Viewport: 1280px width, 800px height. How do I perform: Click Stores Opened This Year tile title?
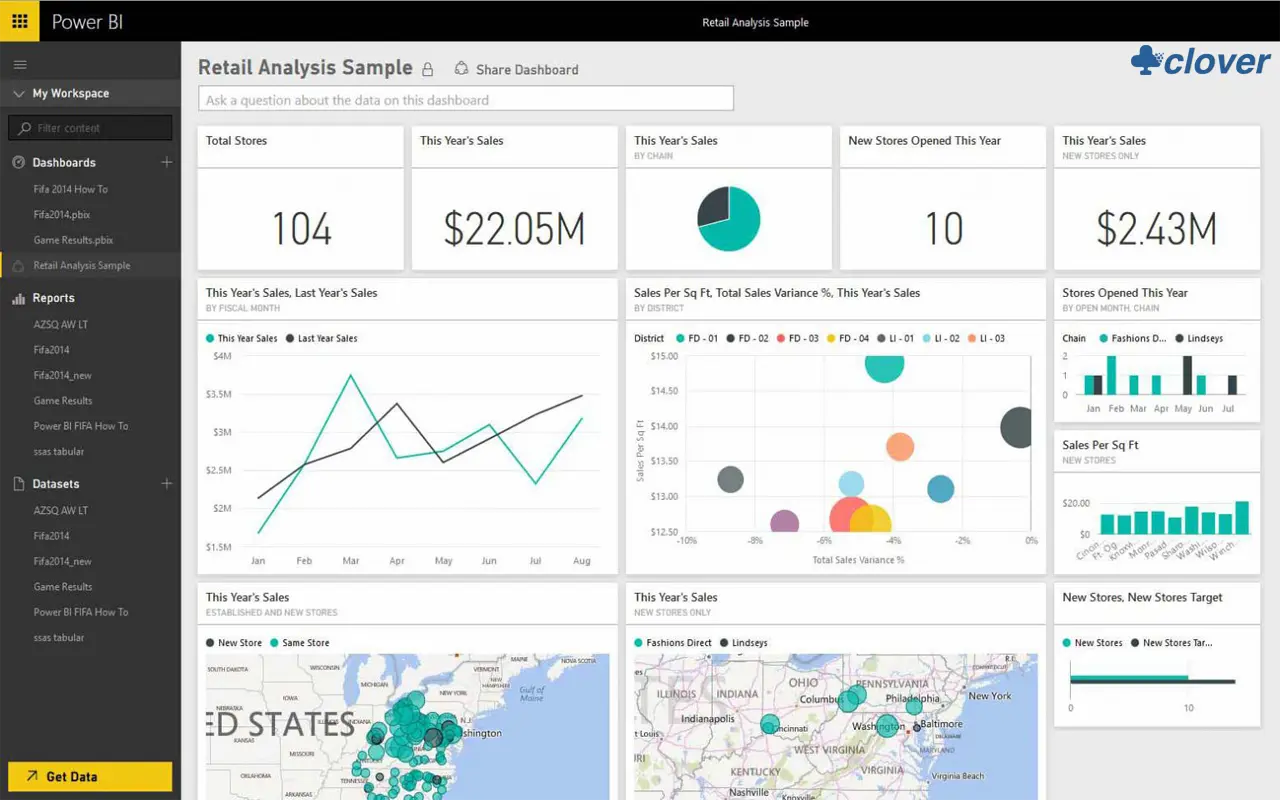1125,293
